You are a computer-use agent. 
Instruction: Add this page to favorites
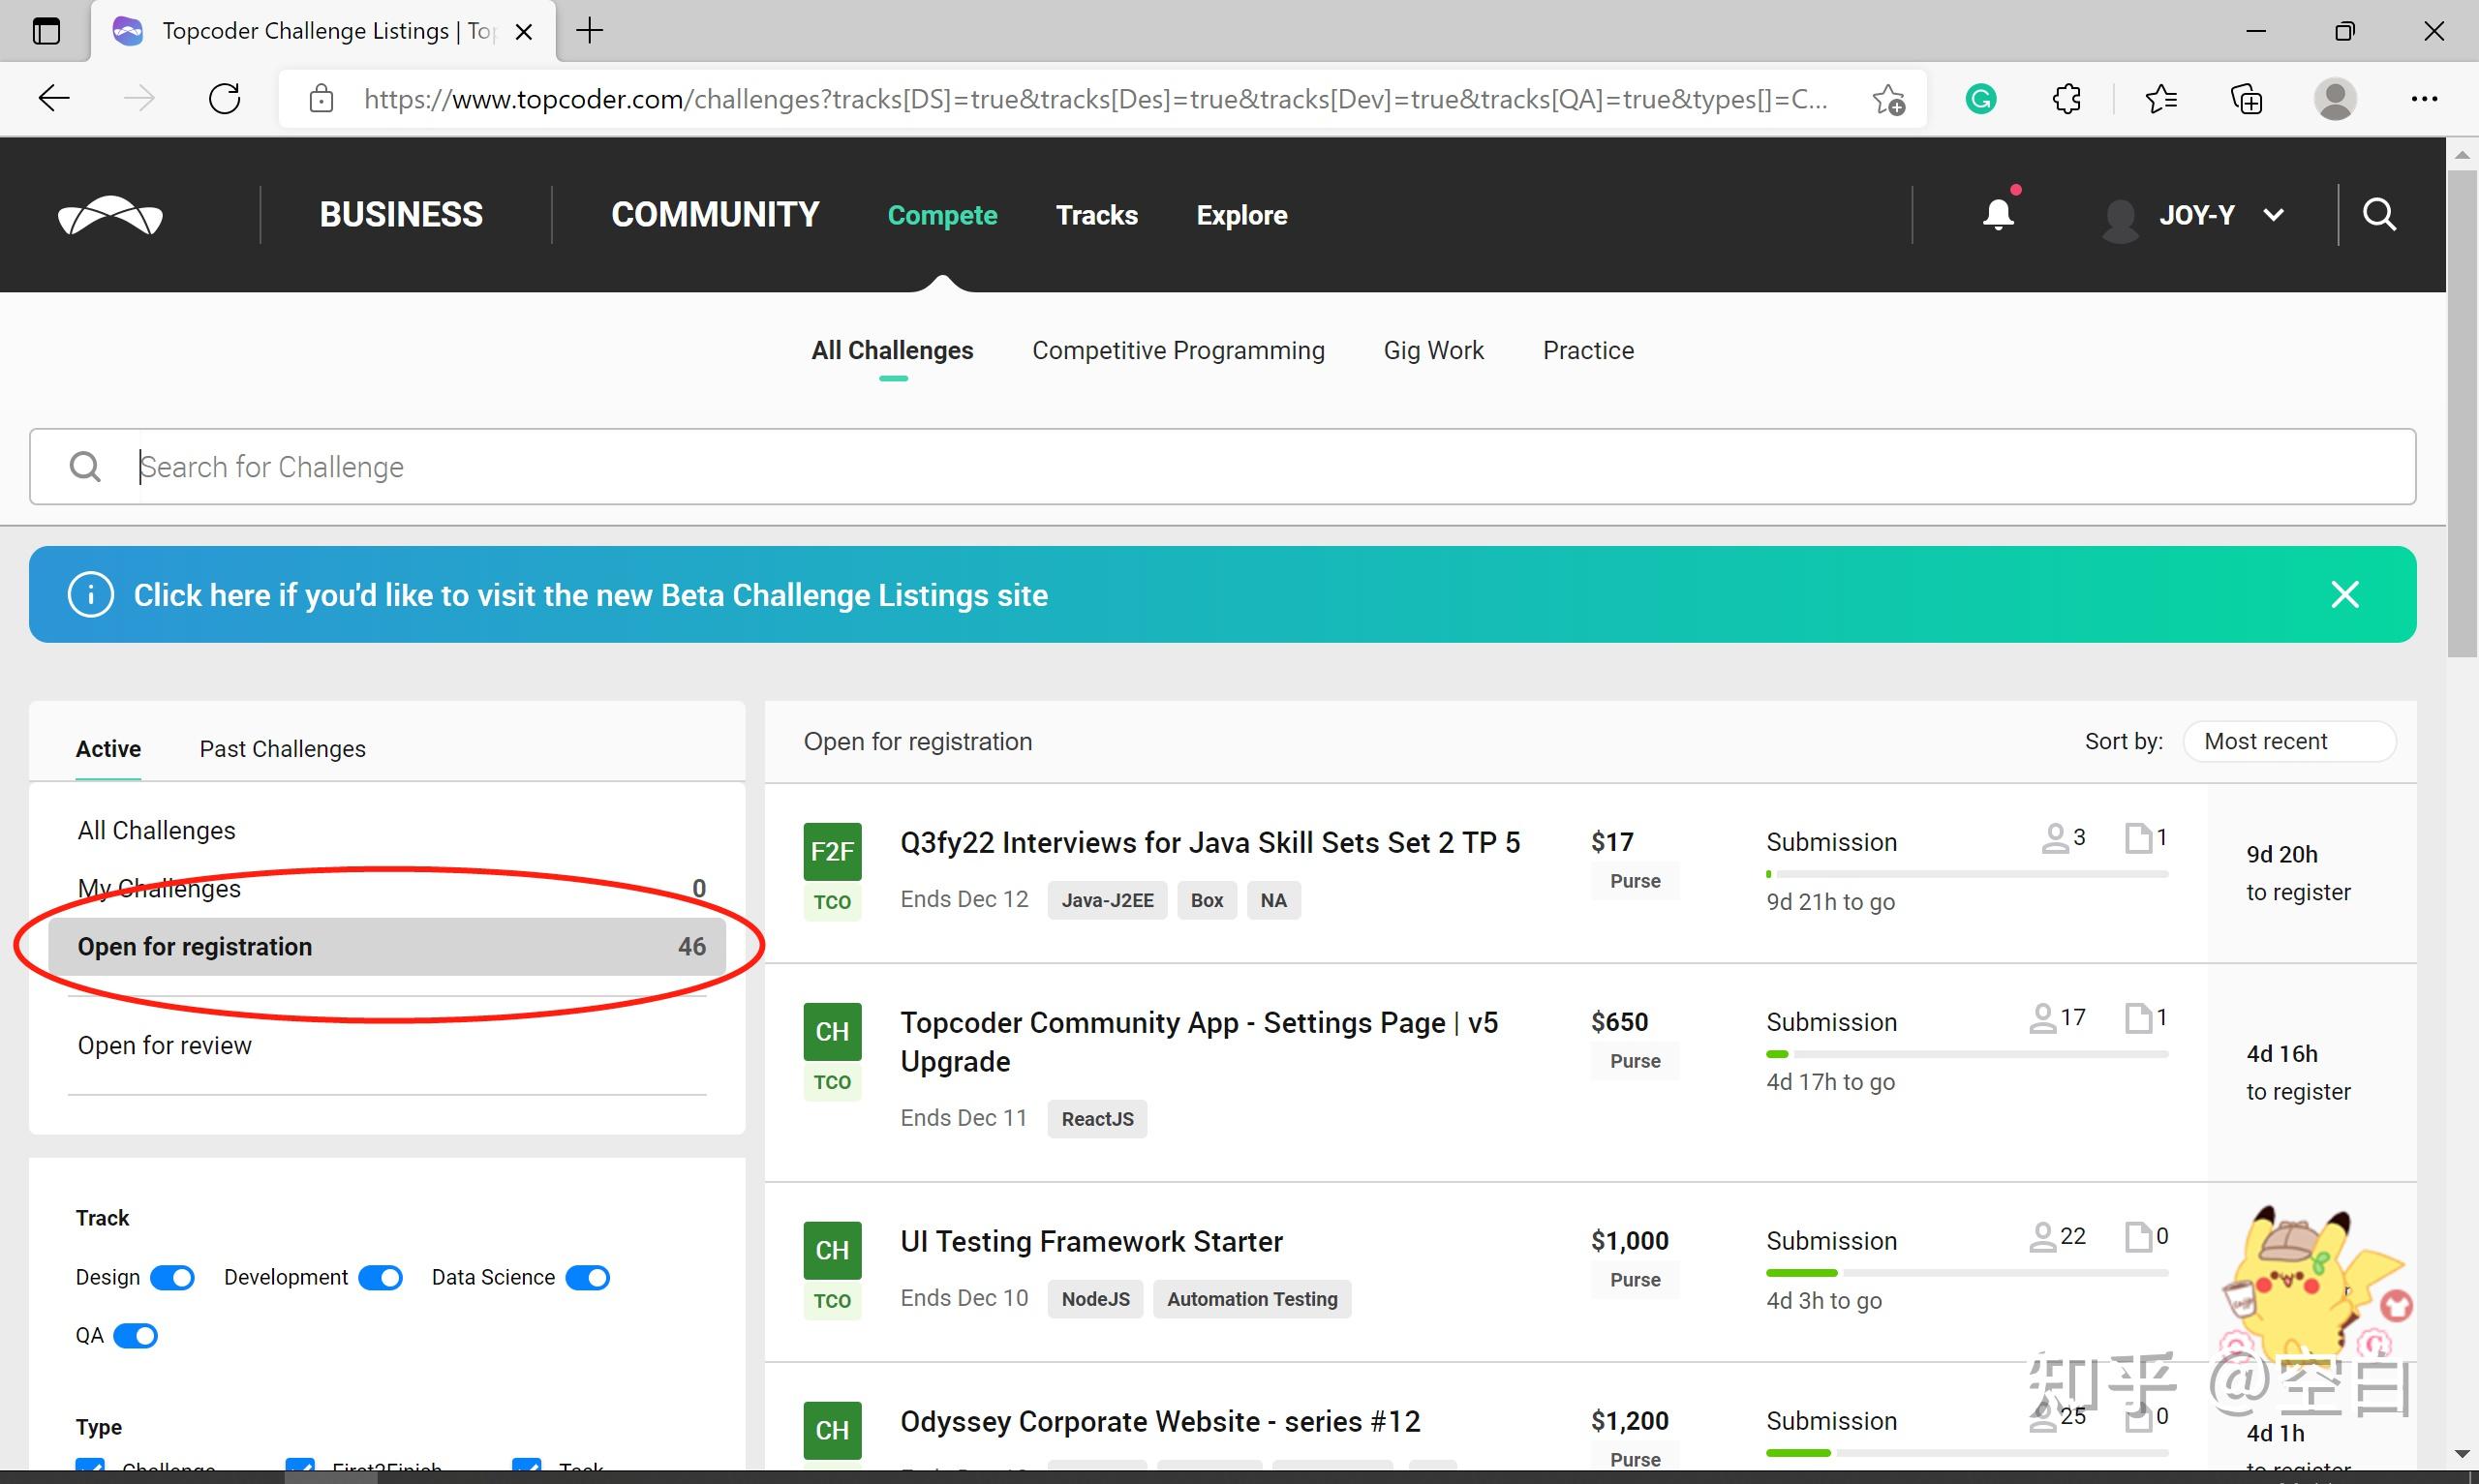pyautogui.click(x=1888, y=99)
